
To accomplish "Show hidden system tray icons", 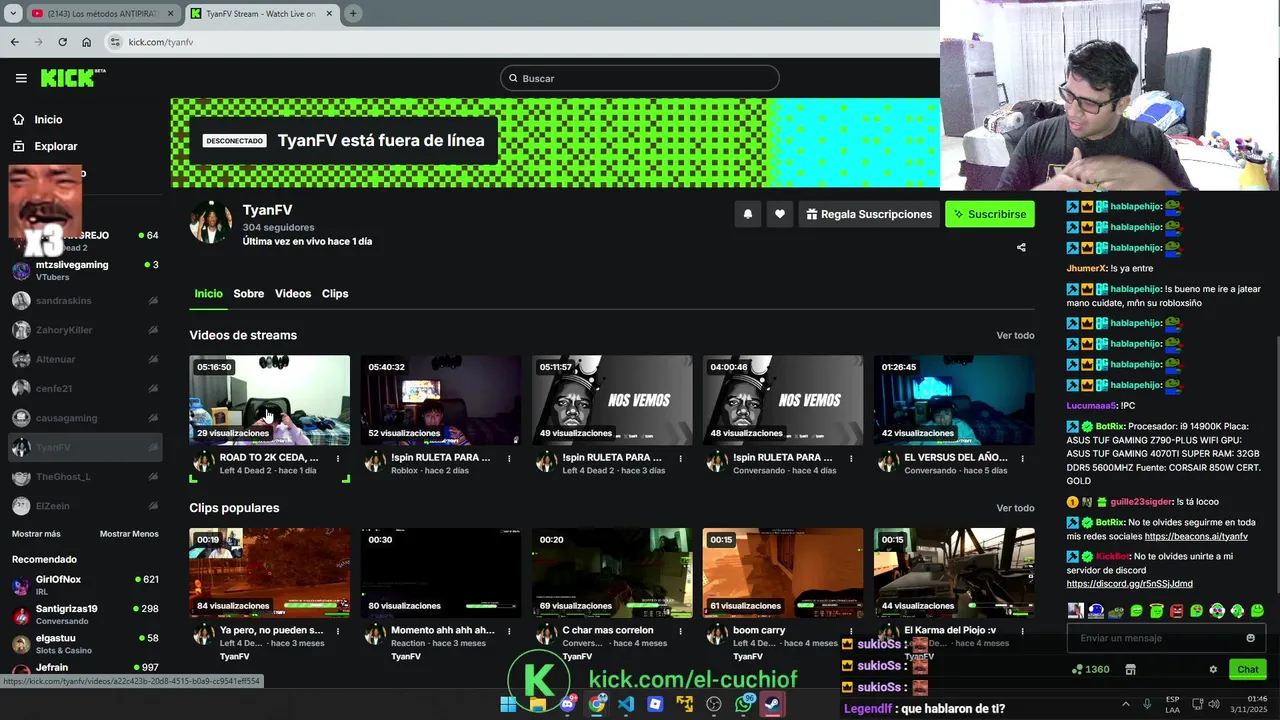I will tap(1125, 704).
